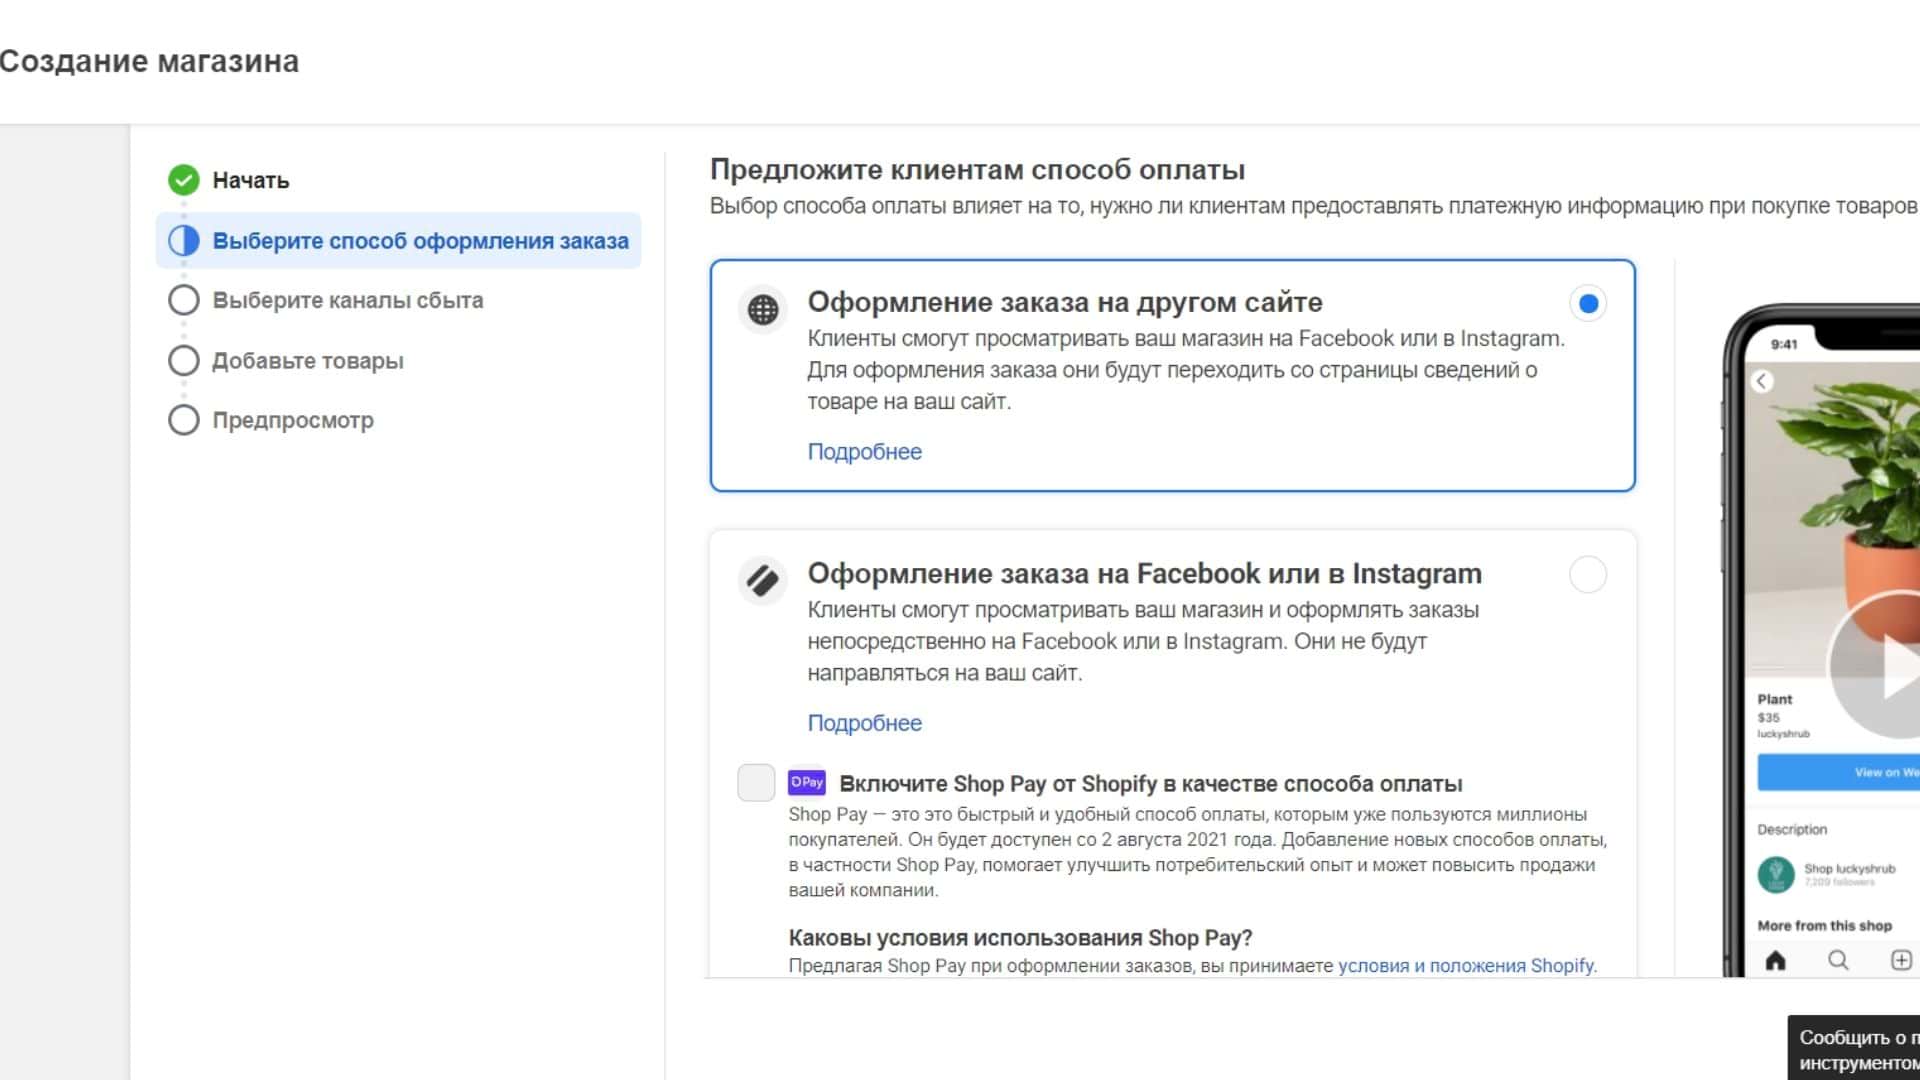The image size is (1920, 1080).
Task: Click heading Оформление заказа на другом сайте
Action: pyautogui.click(x=1065, y=302)
